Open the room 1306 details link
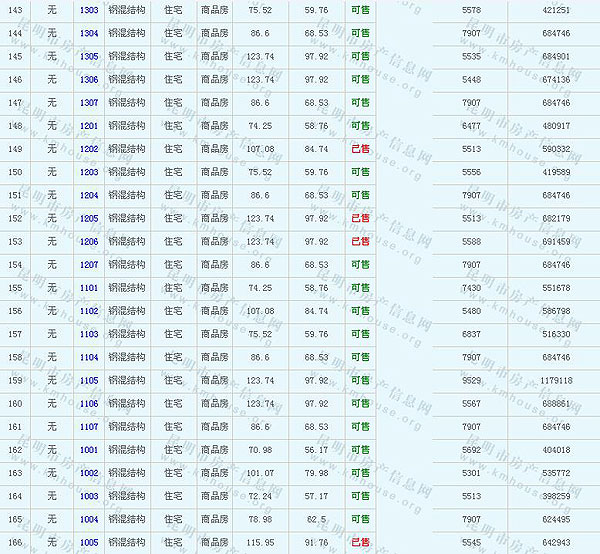The width and height of the screenshot is (600, 554). 89,80
